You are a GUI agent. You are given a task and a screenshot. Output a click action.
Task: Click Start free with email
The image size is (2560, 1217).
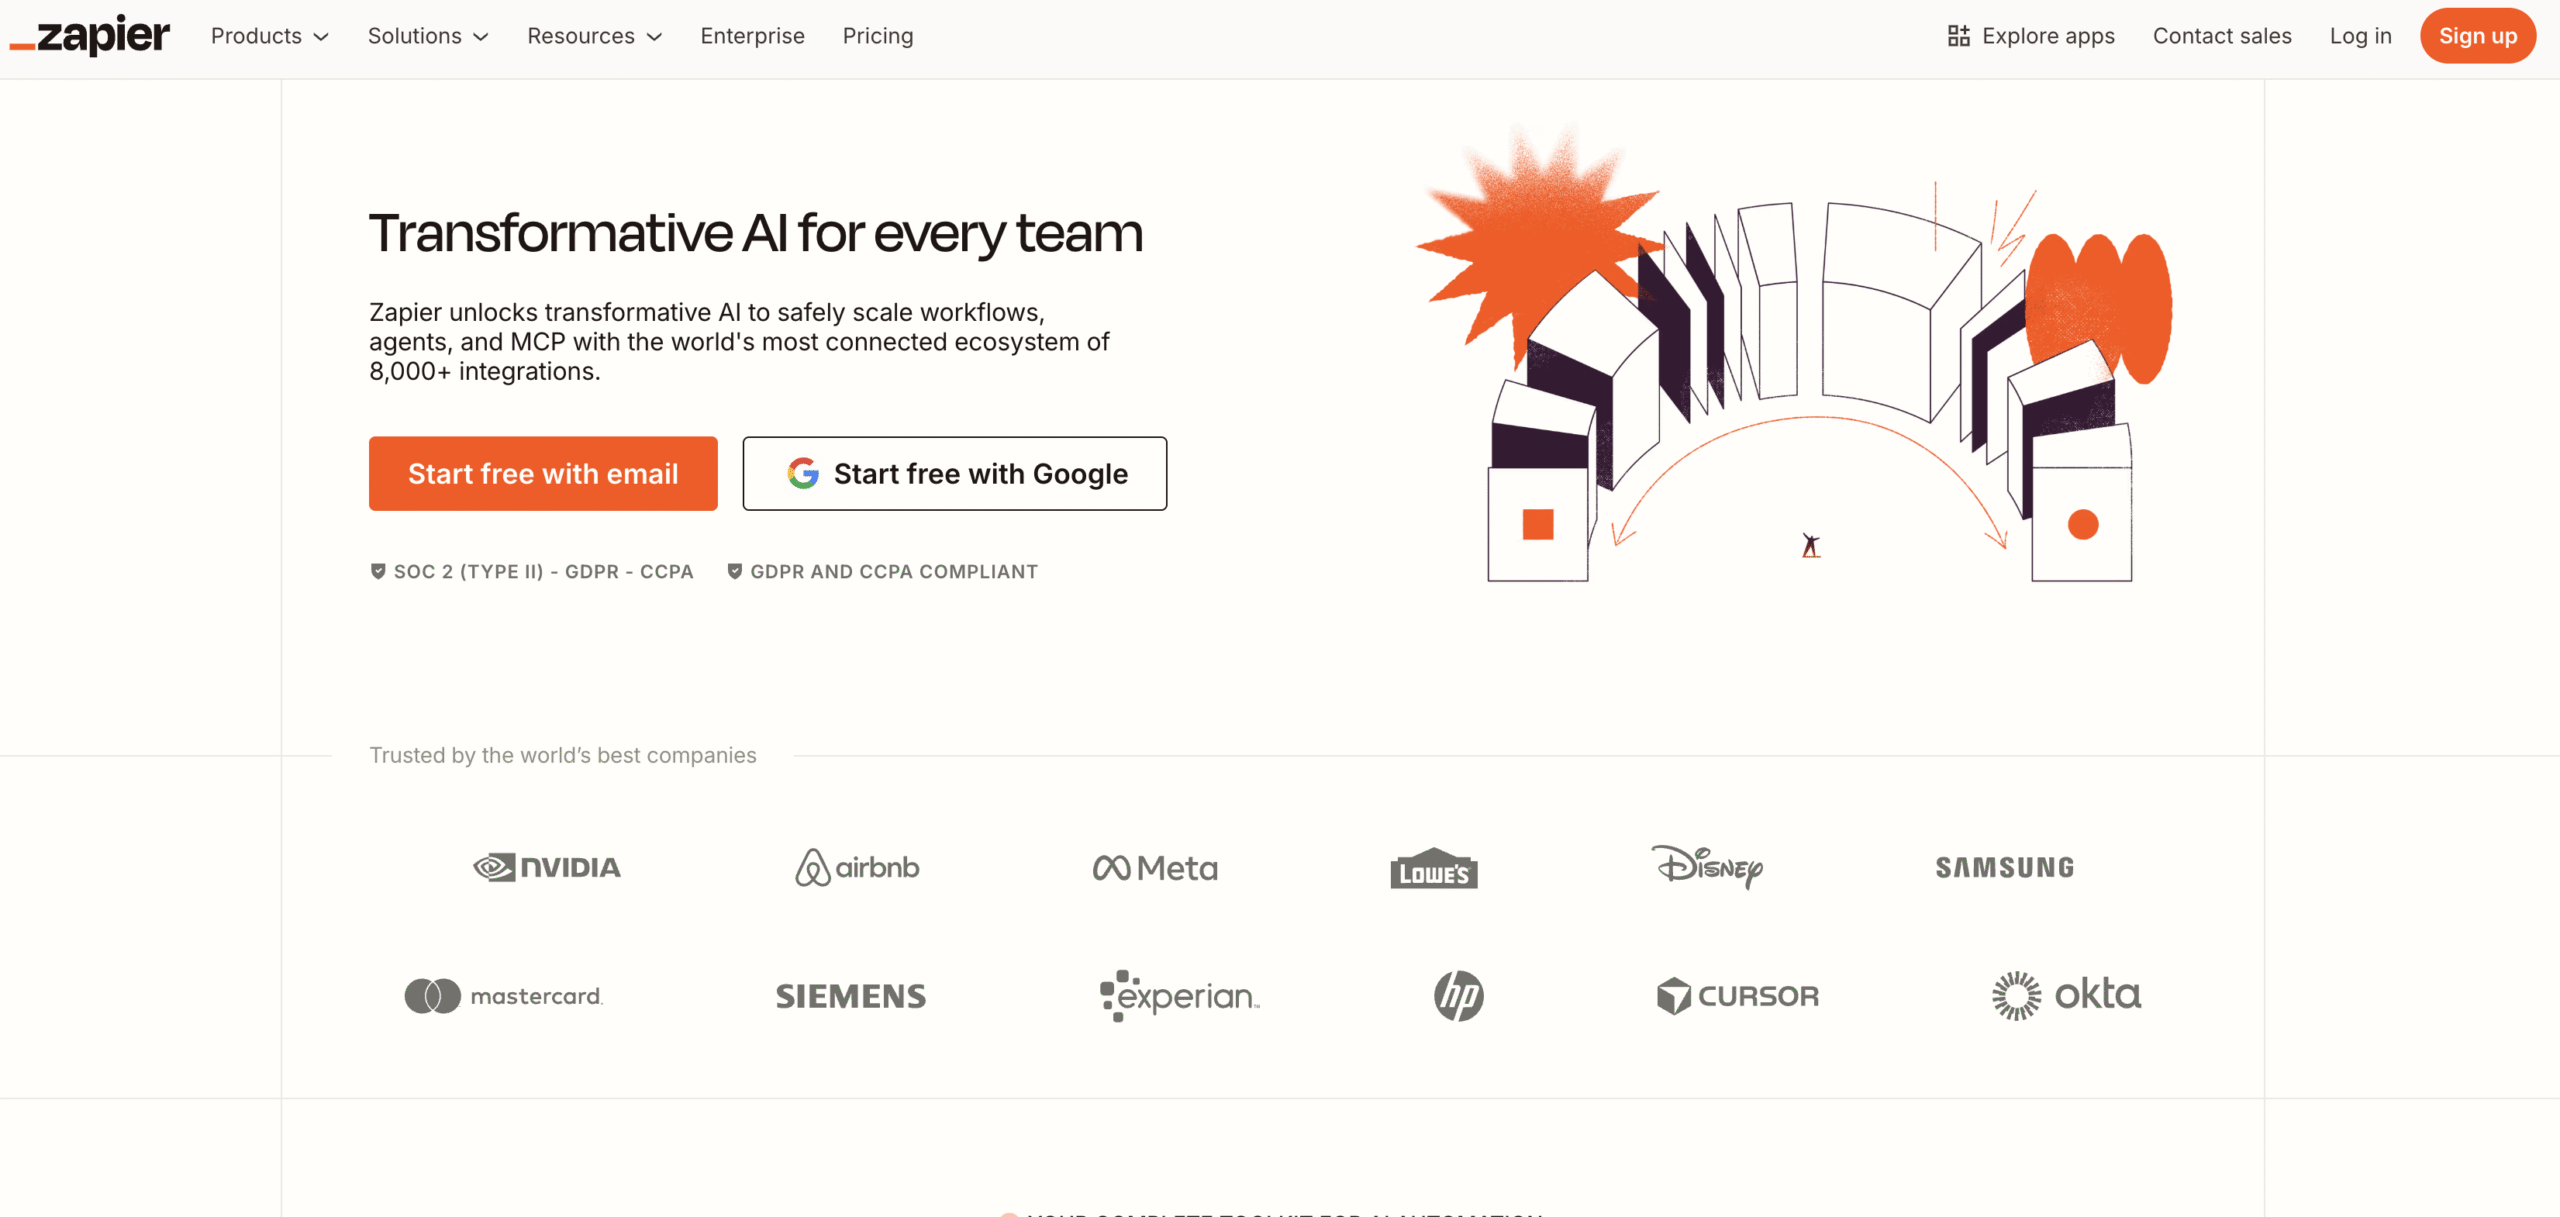pos(543,473)
